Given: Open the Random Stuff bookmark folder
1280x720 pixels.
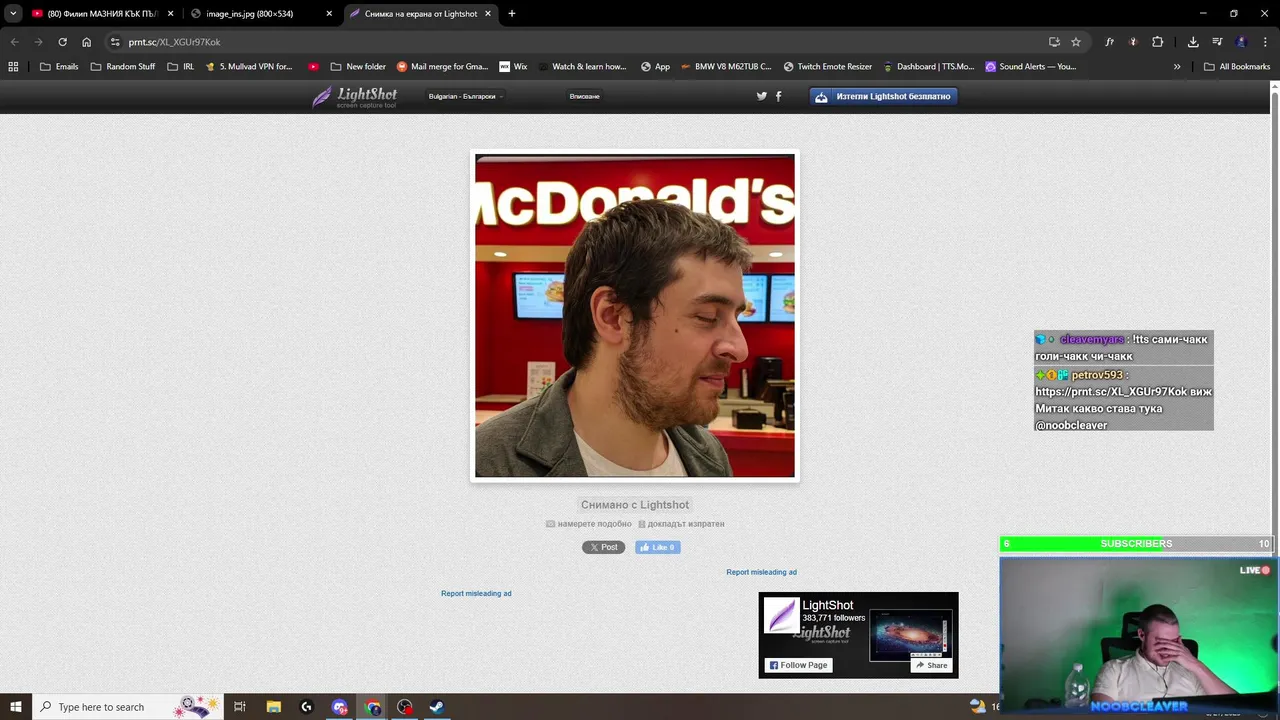Looking at the screenshot, I should pyautogui.click(x=123, y=67).
